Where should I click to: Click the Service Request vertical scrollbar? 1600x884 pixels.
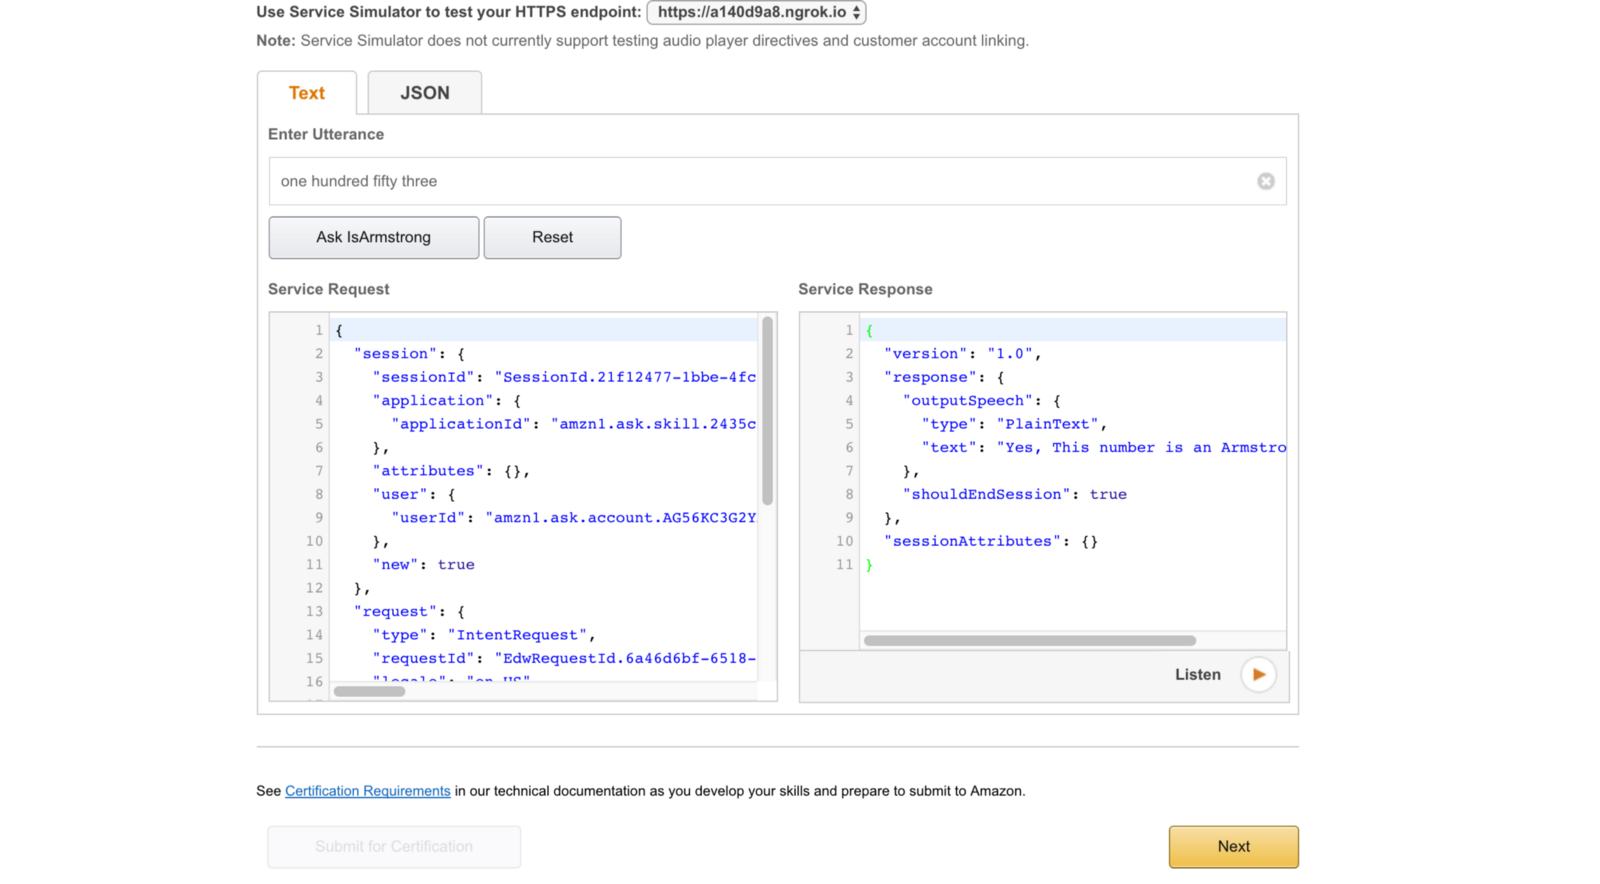click(767, 410)
